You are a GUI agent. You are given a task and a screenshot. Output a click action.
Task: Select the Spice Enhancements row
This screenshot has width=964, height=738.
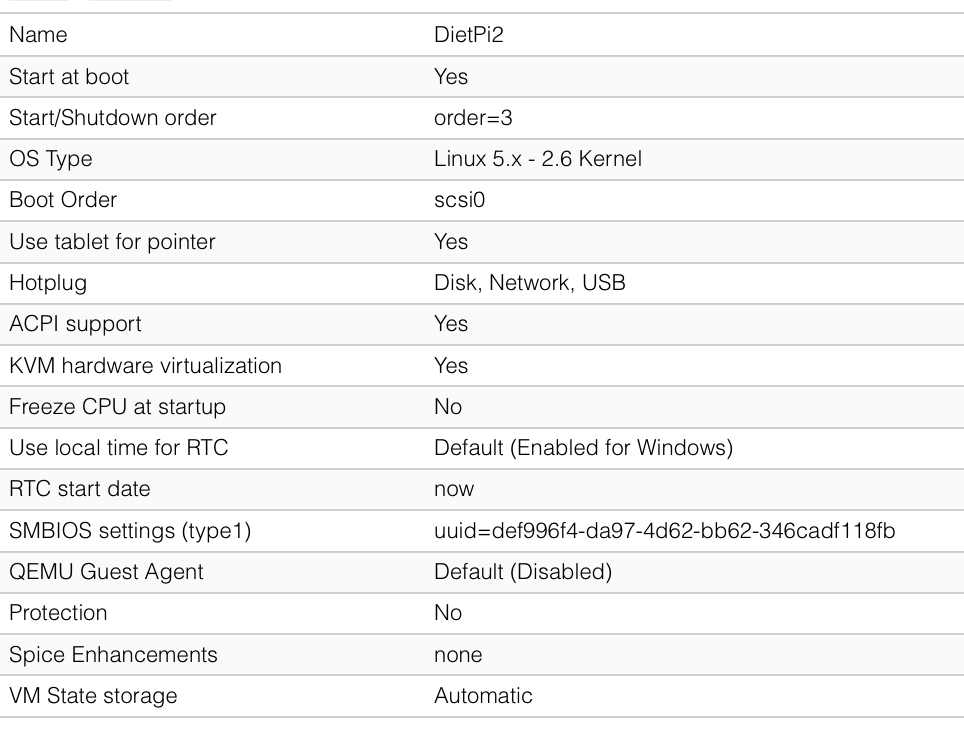coord(482,654)
